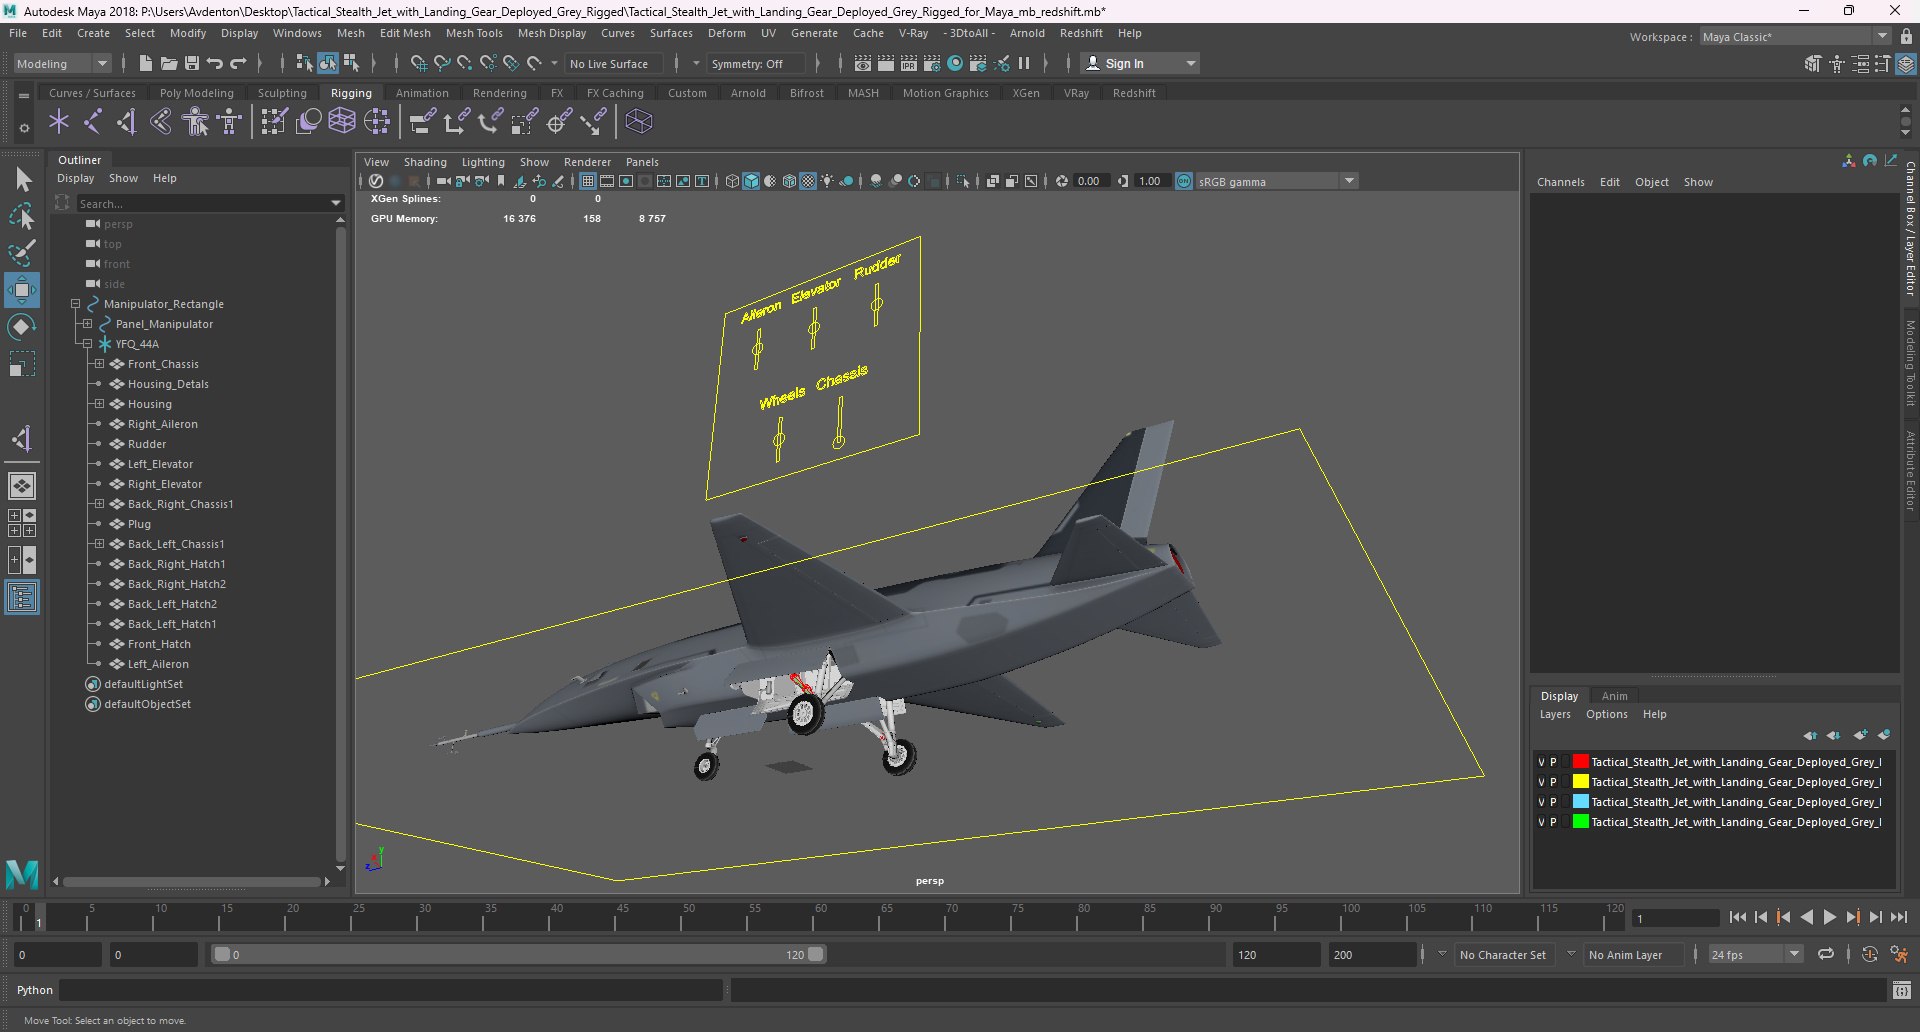Activate the Move tool in toolbox
This screenshot has width=1920, height=1032.
tap(22, 290)
